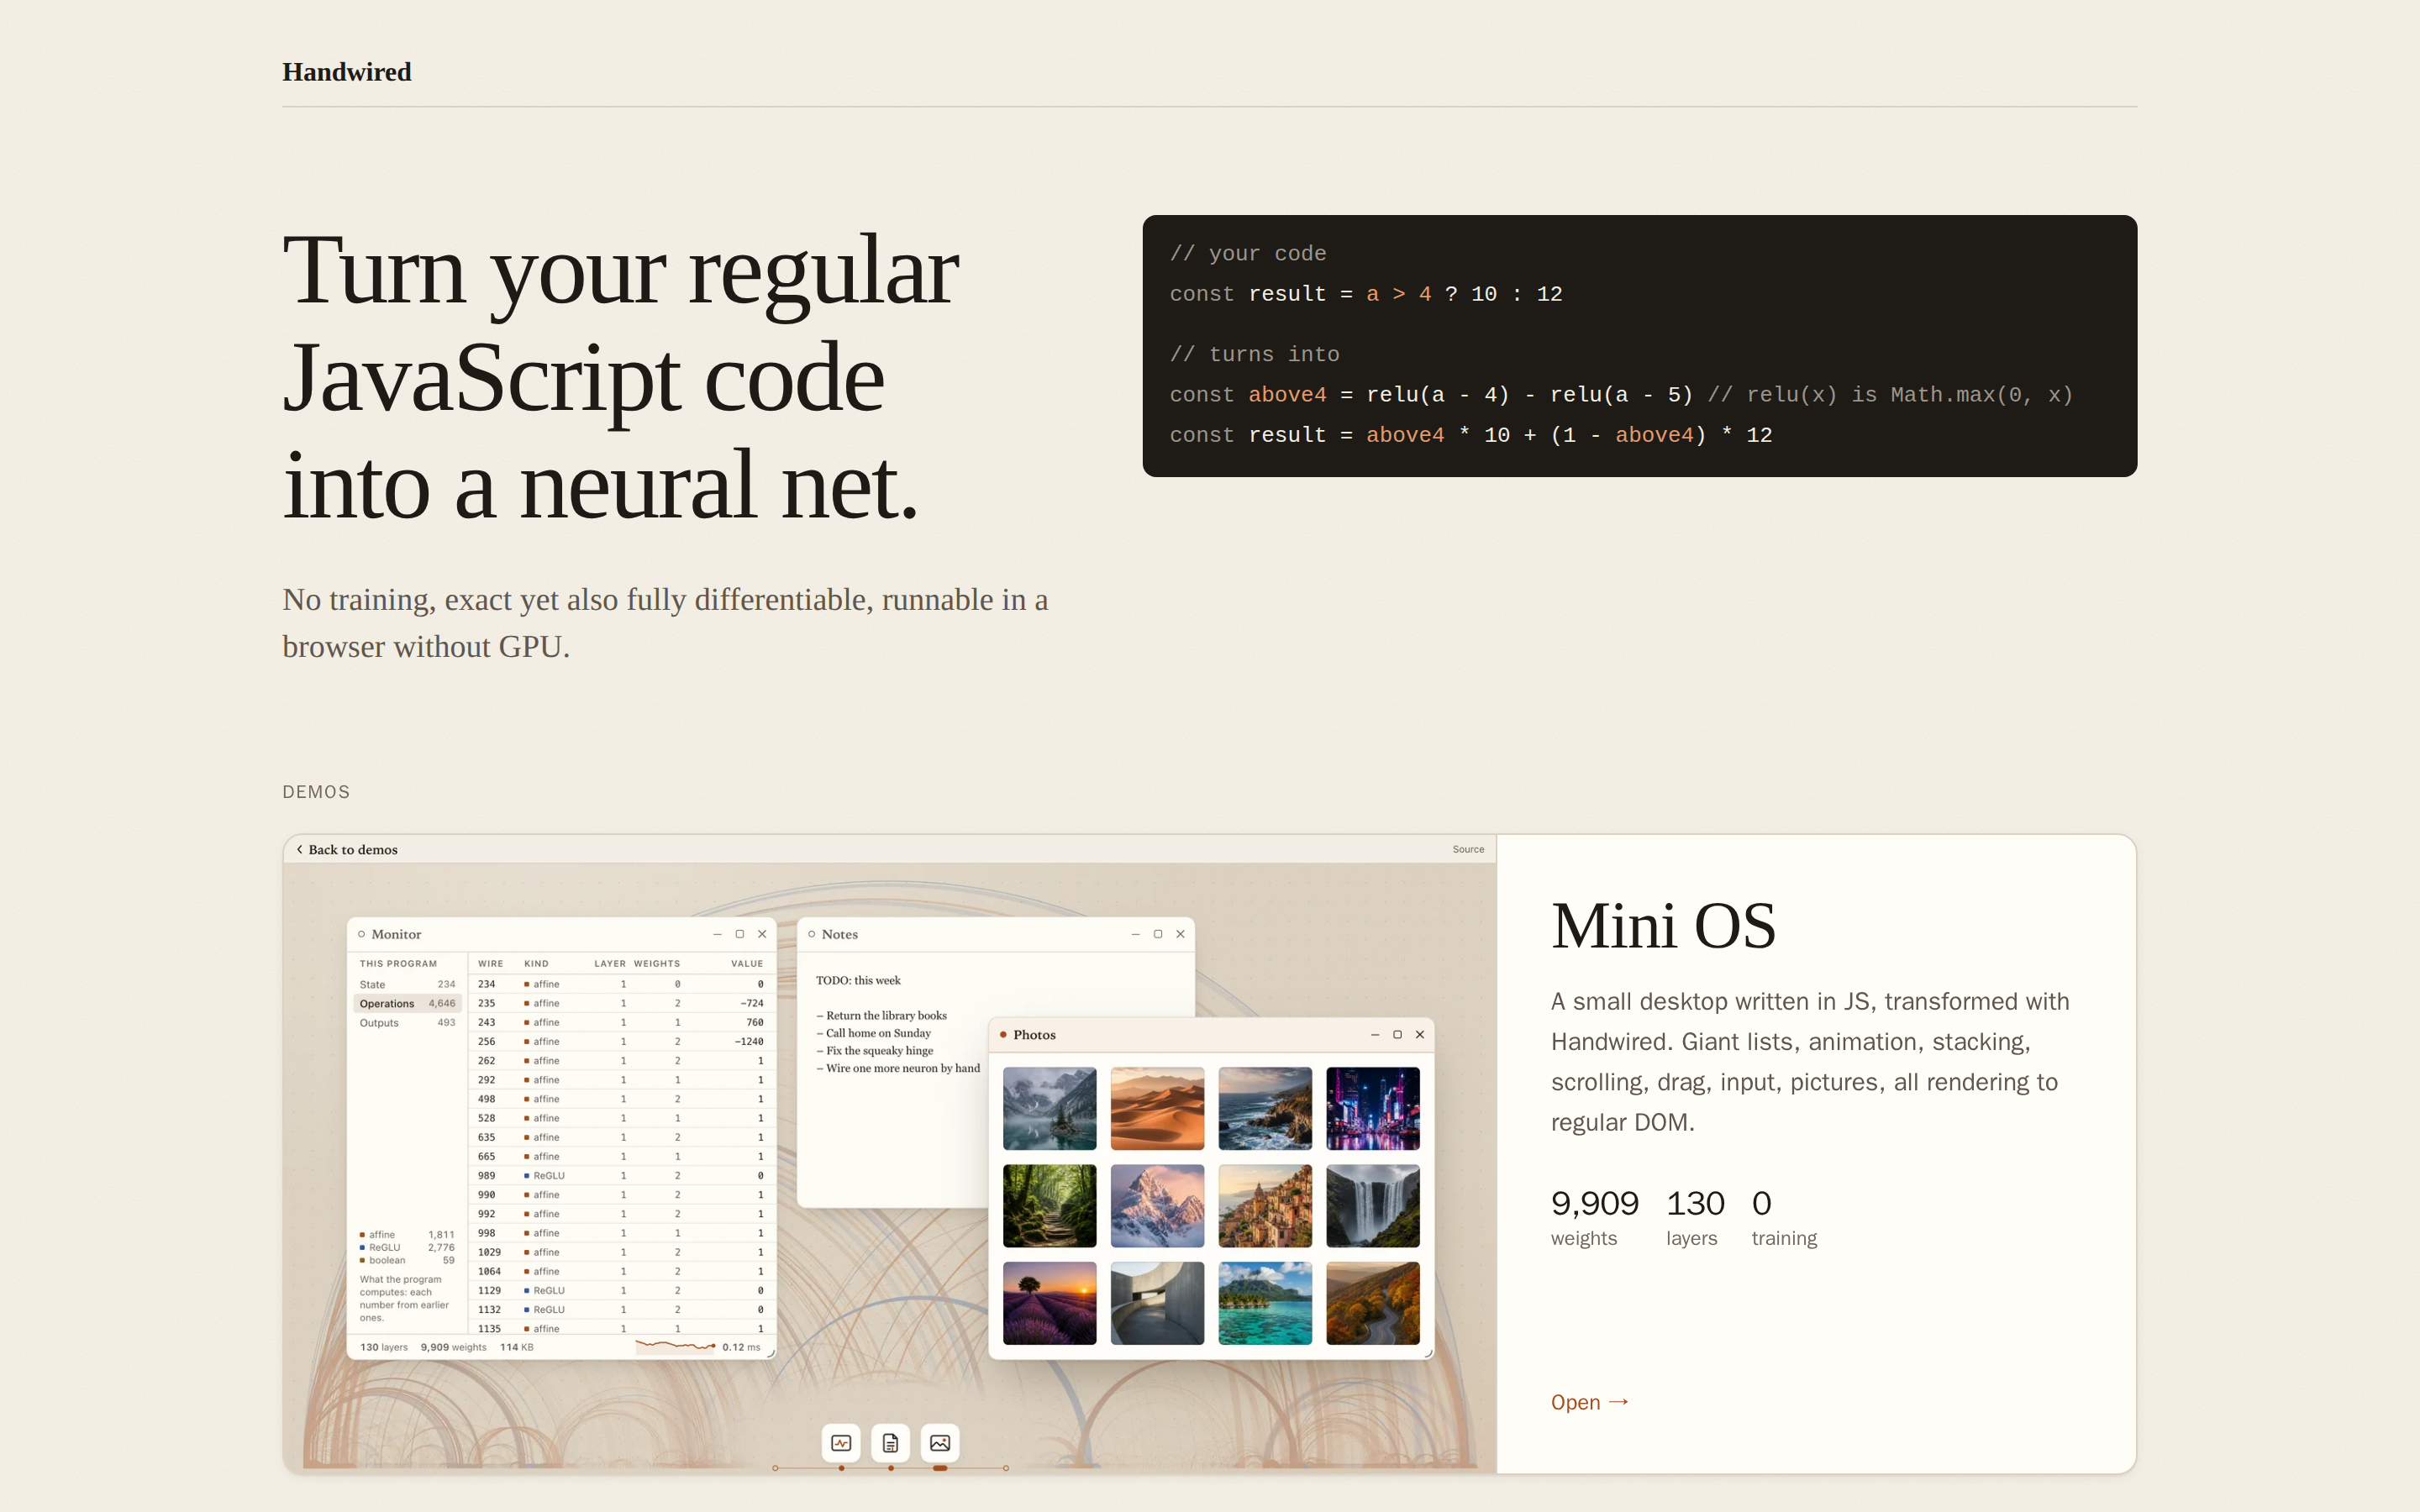Open the Monitor app dock icon

pyautogui.click(x=841, y=1443)
